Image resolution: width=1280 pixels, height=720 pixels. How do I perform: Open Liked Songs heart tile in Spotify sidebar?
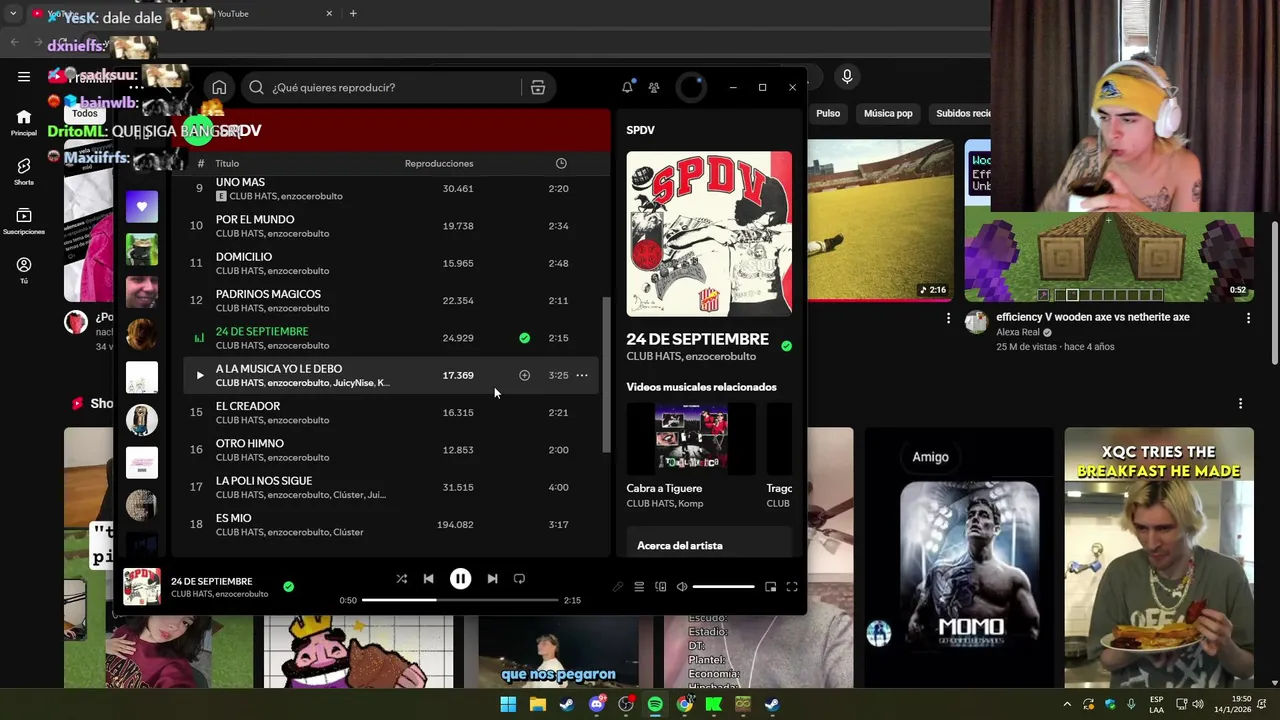(x=142, y=207)
